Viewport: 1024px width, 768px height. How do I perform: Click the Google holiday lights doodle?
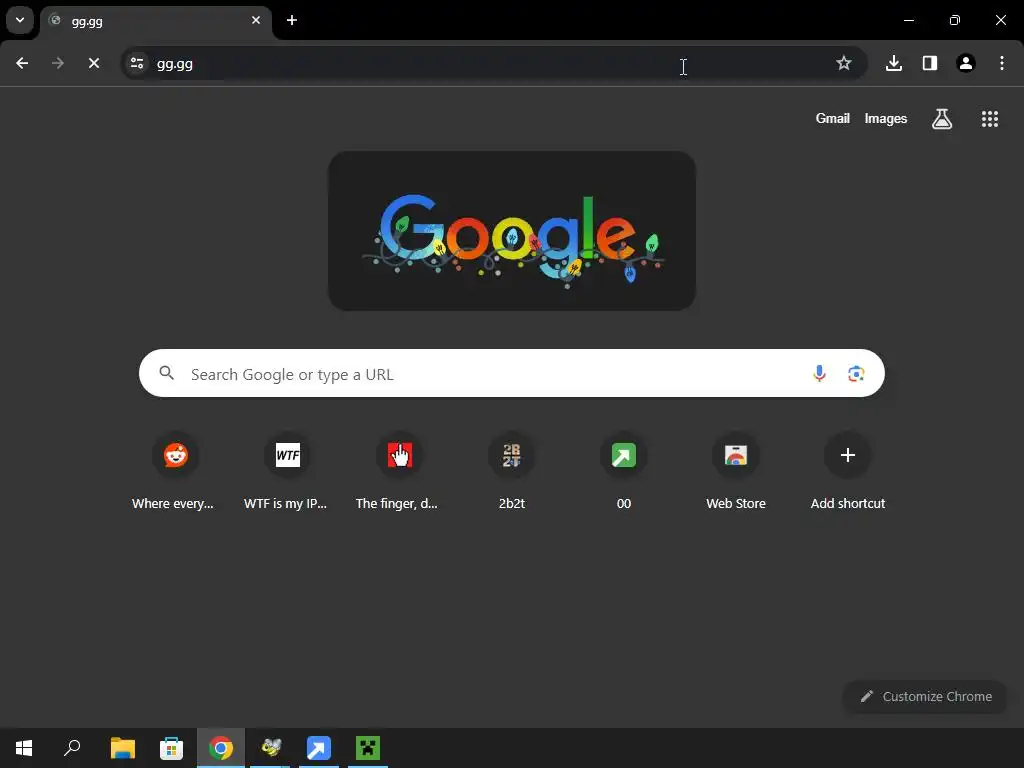point(511,231)
